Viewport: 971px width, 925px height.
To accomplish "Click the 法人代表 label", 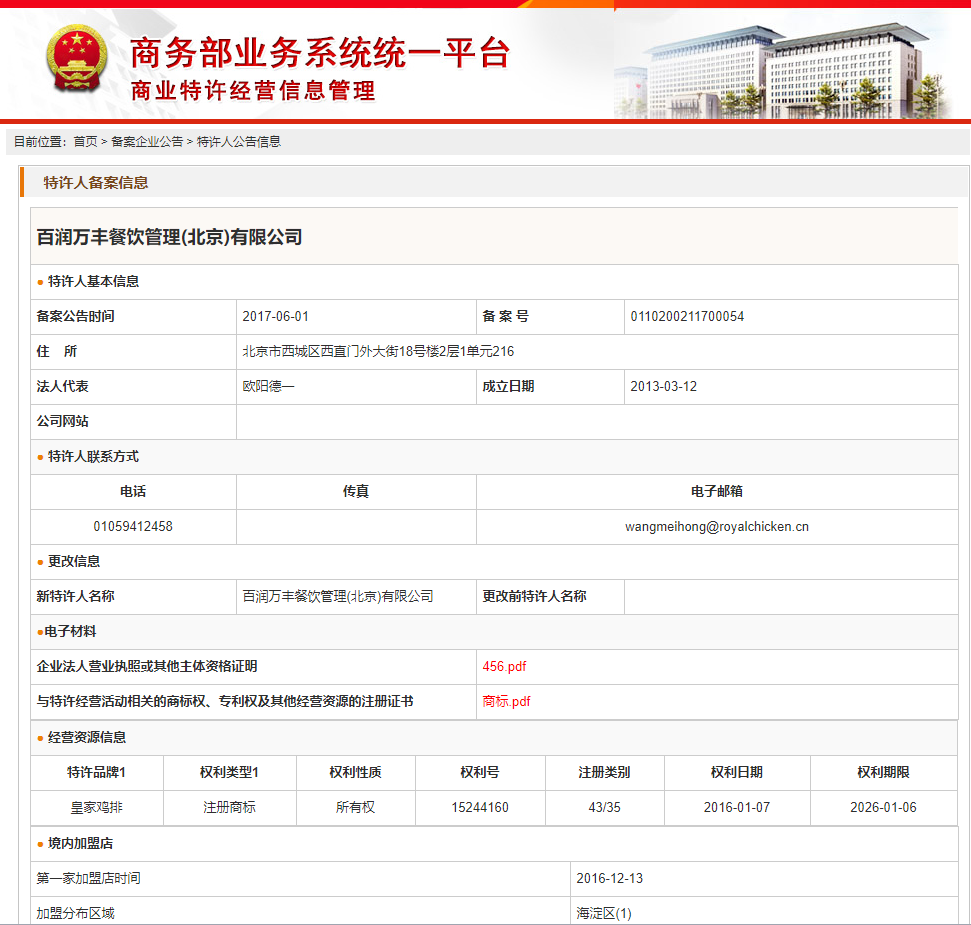I will tap(63, 386).
